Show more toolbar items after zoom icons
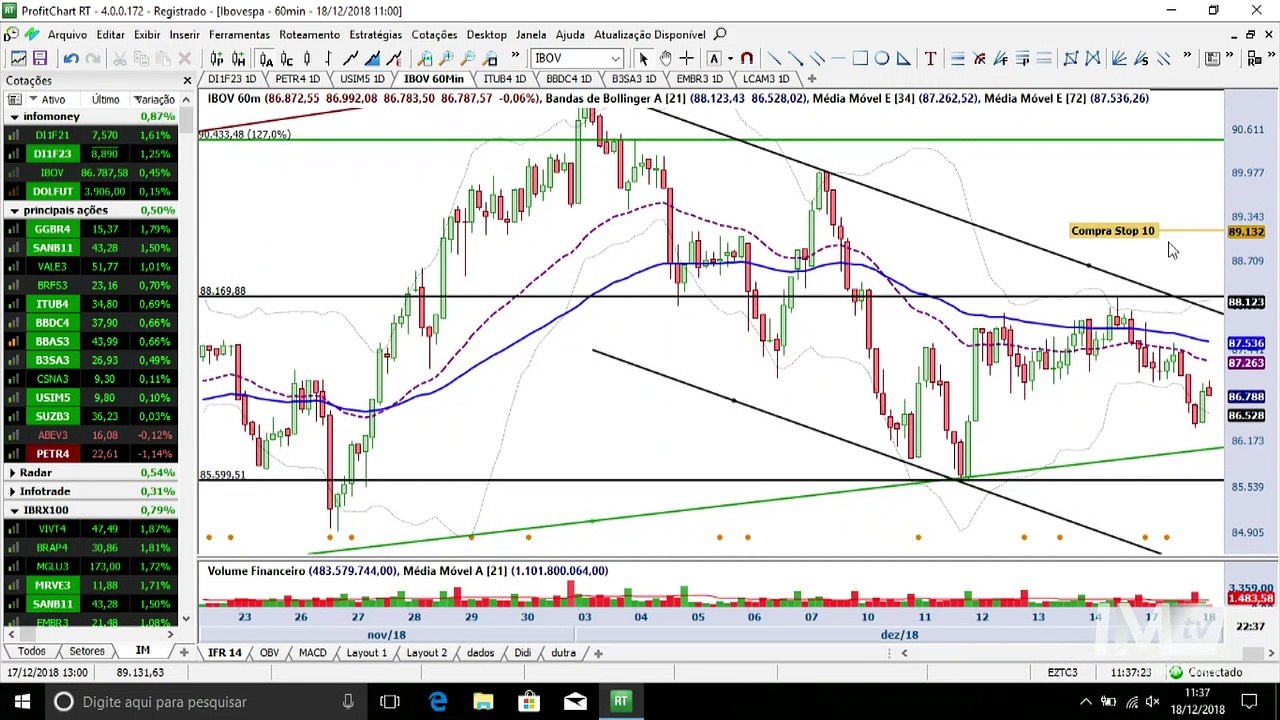1280x720 pixels. (x=515, y=57)
